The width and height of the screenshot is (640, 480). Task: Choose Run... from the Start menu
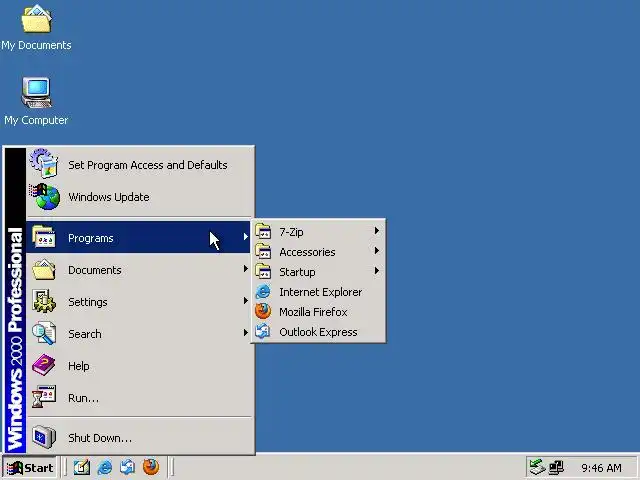[x=139, y=398]
